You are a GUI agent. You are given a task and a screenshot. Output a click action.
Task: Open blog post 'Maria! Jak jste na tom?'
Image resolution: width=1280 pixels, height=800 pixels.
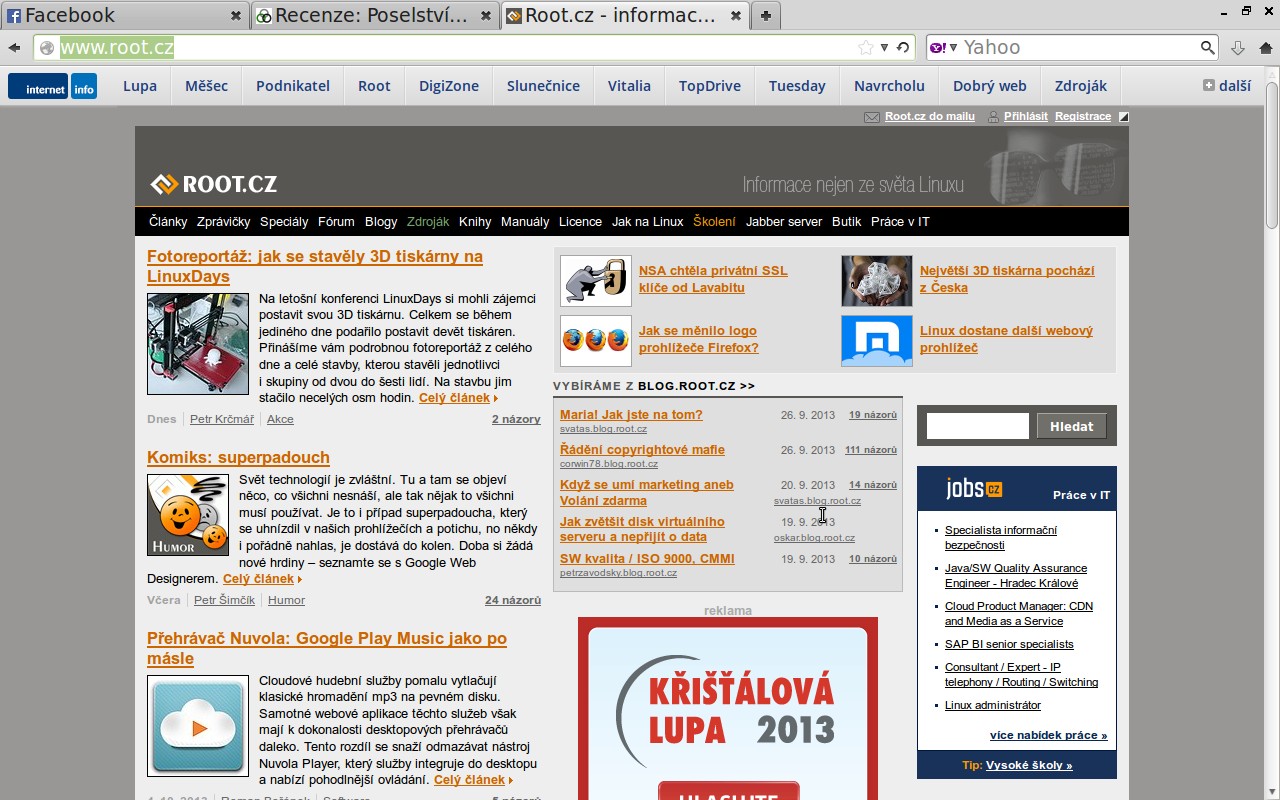pos(631,414)
